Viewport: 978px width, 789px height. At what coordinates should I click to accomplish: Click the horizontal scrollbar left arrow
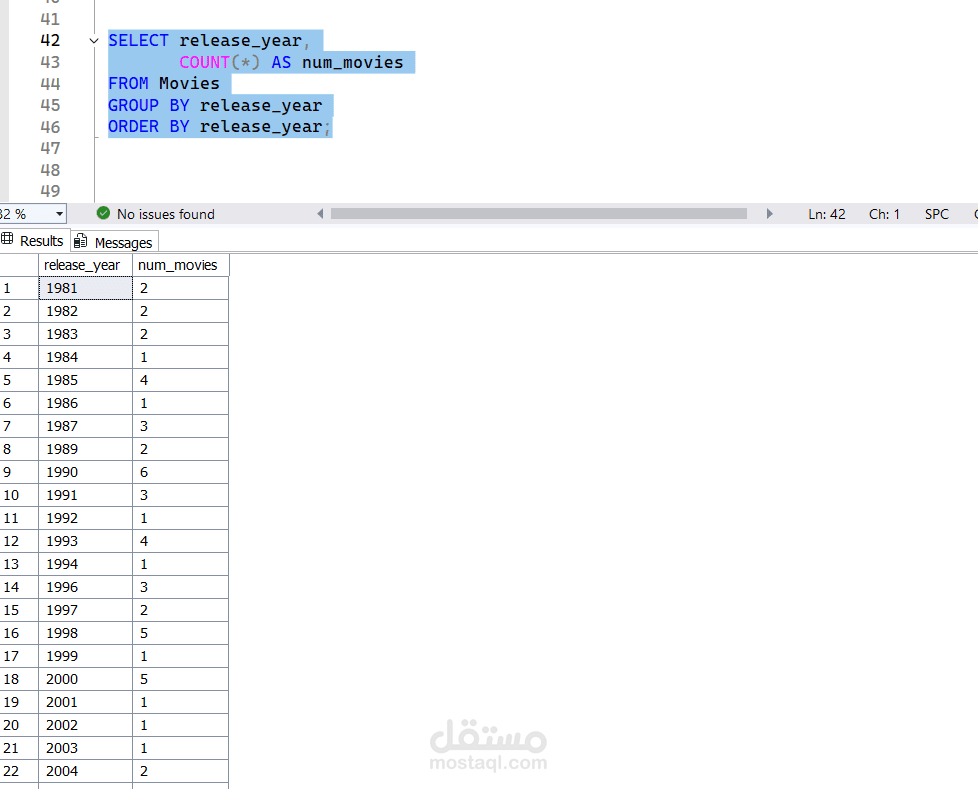click(320, 214)
